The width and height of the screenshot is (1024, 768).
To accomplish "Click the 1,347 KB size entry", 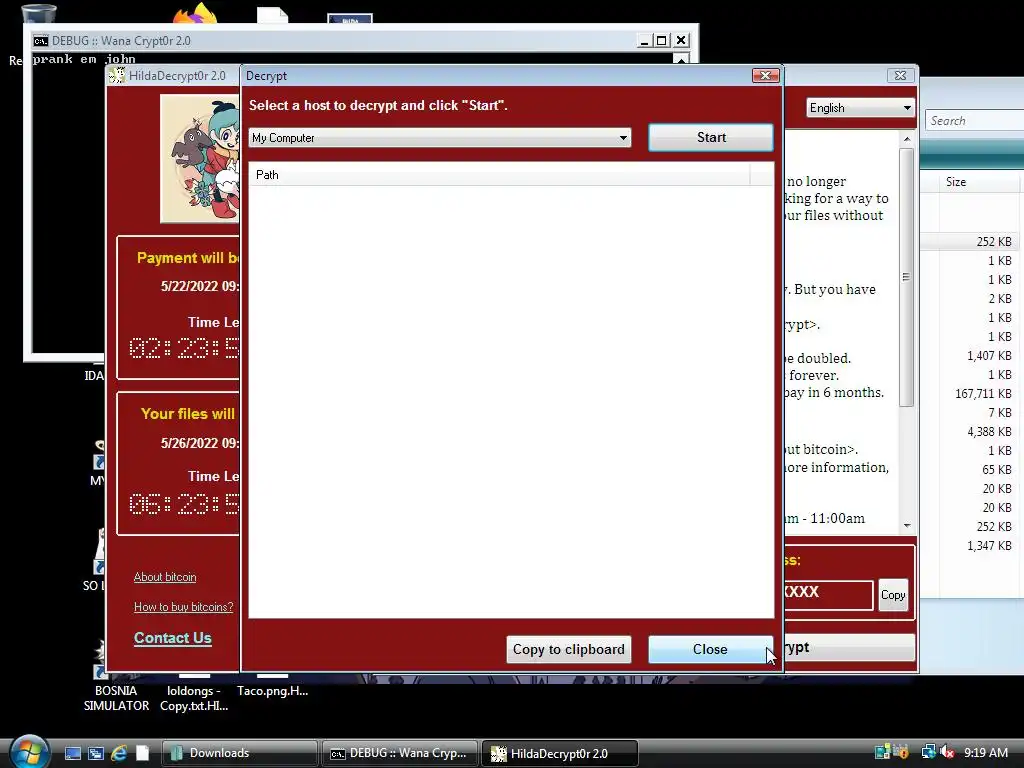I will tap(989, 545).
